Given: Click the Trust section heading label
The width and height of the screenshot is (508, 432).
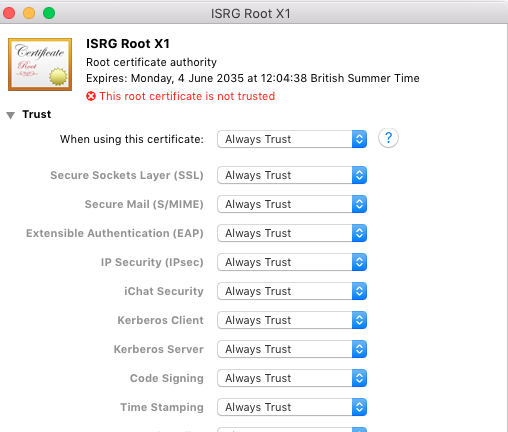Looking at the screenshot, I should pyautogui.click(x=37, y=114).
